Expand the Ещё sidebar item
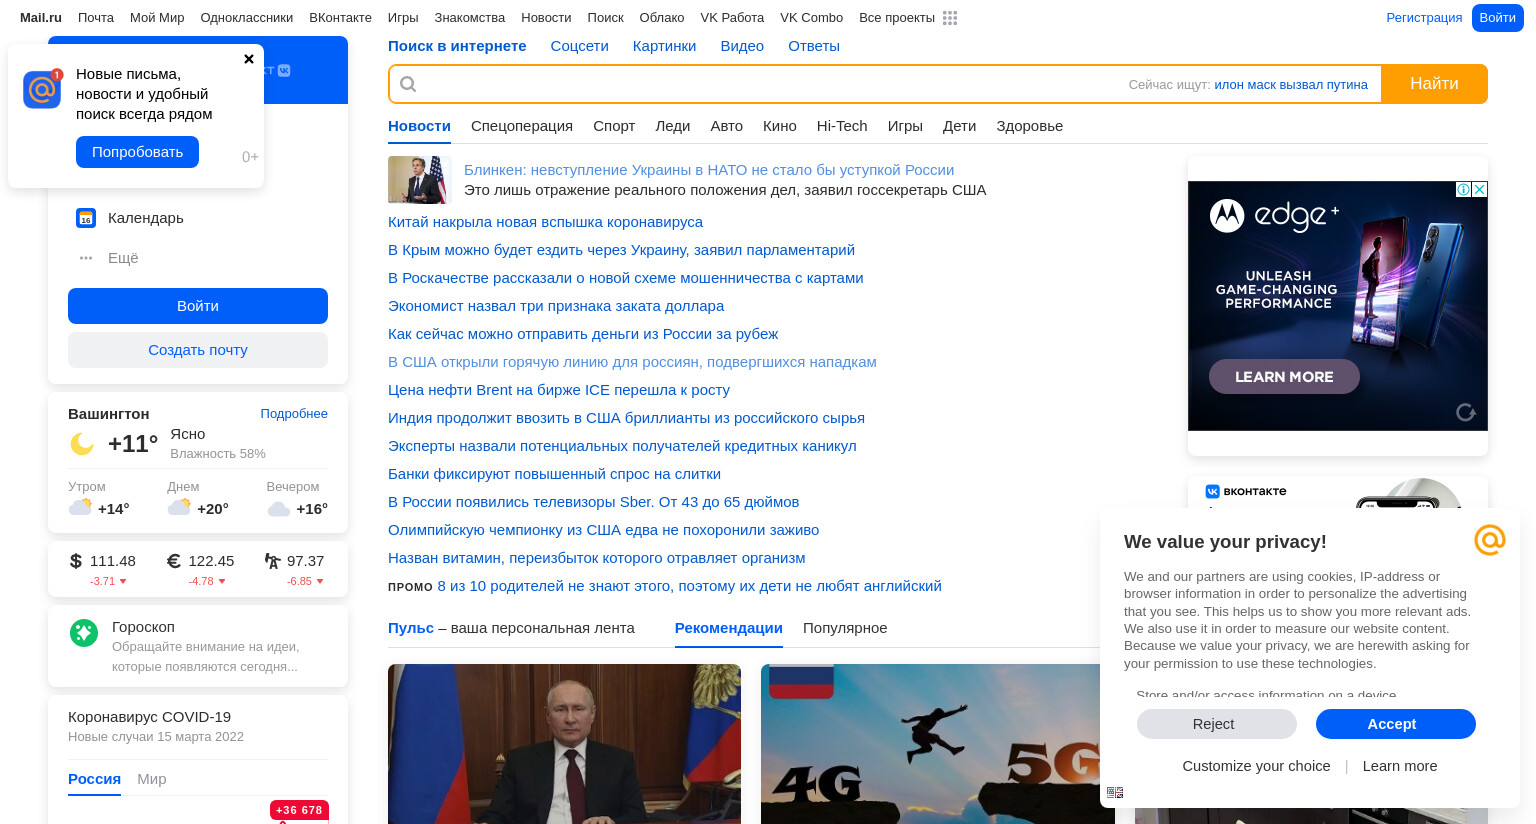Viewport: 1536px width, 824px height. pos(108,258)
